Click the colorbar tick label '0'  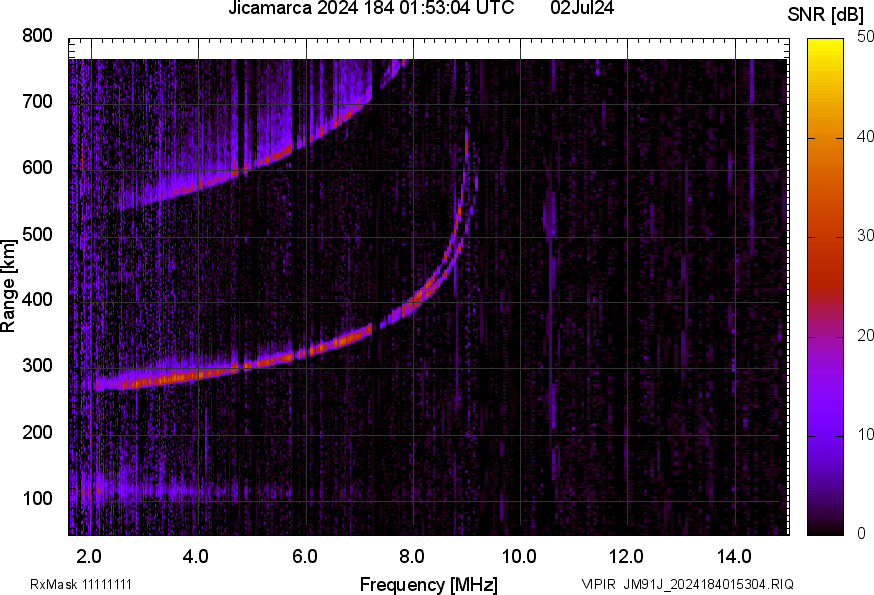click(861, 534)
